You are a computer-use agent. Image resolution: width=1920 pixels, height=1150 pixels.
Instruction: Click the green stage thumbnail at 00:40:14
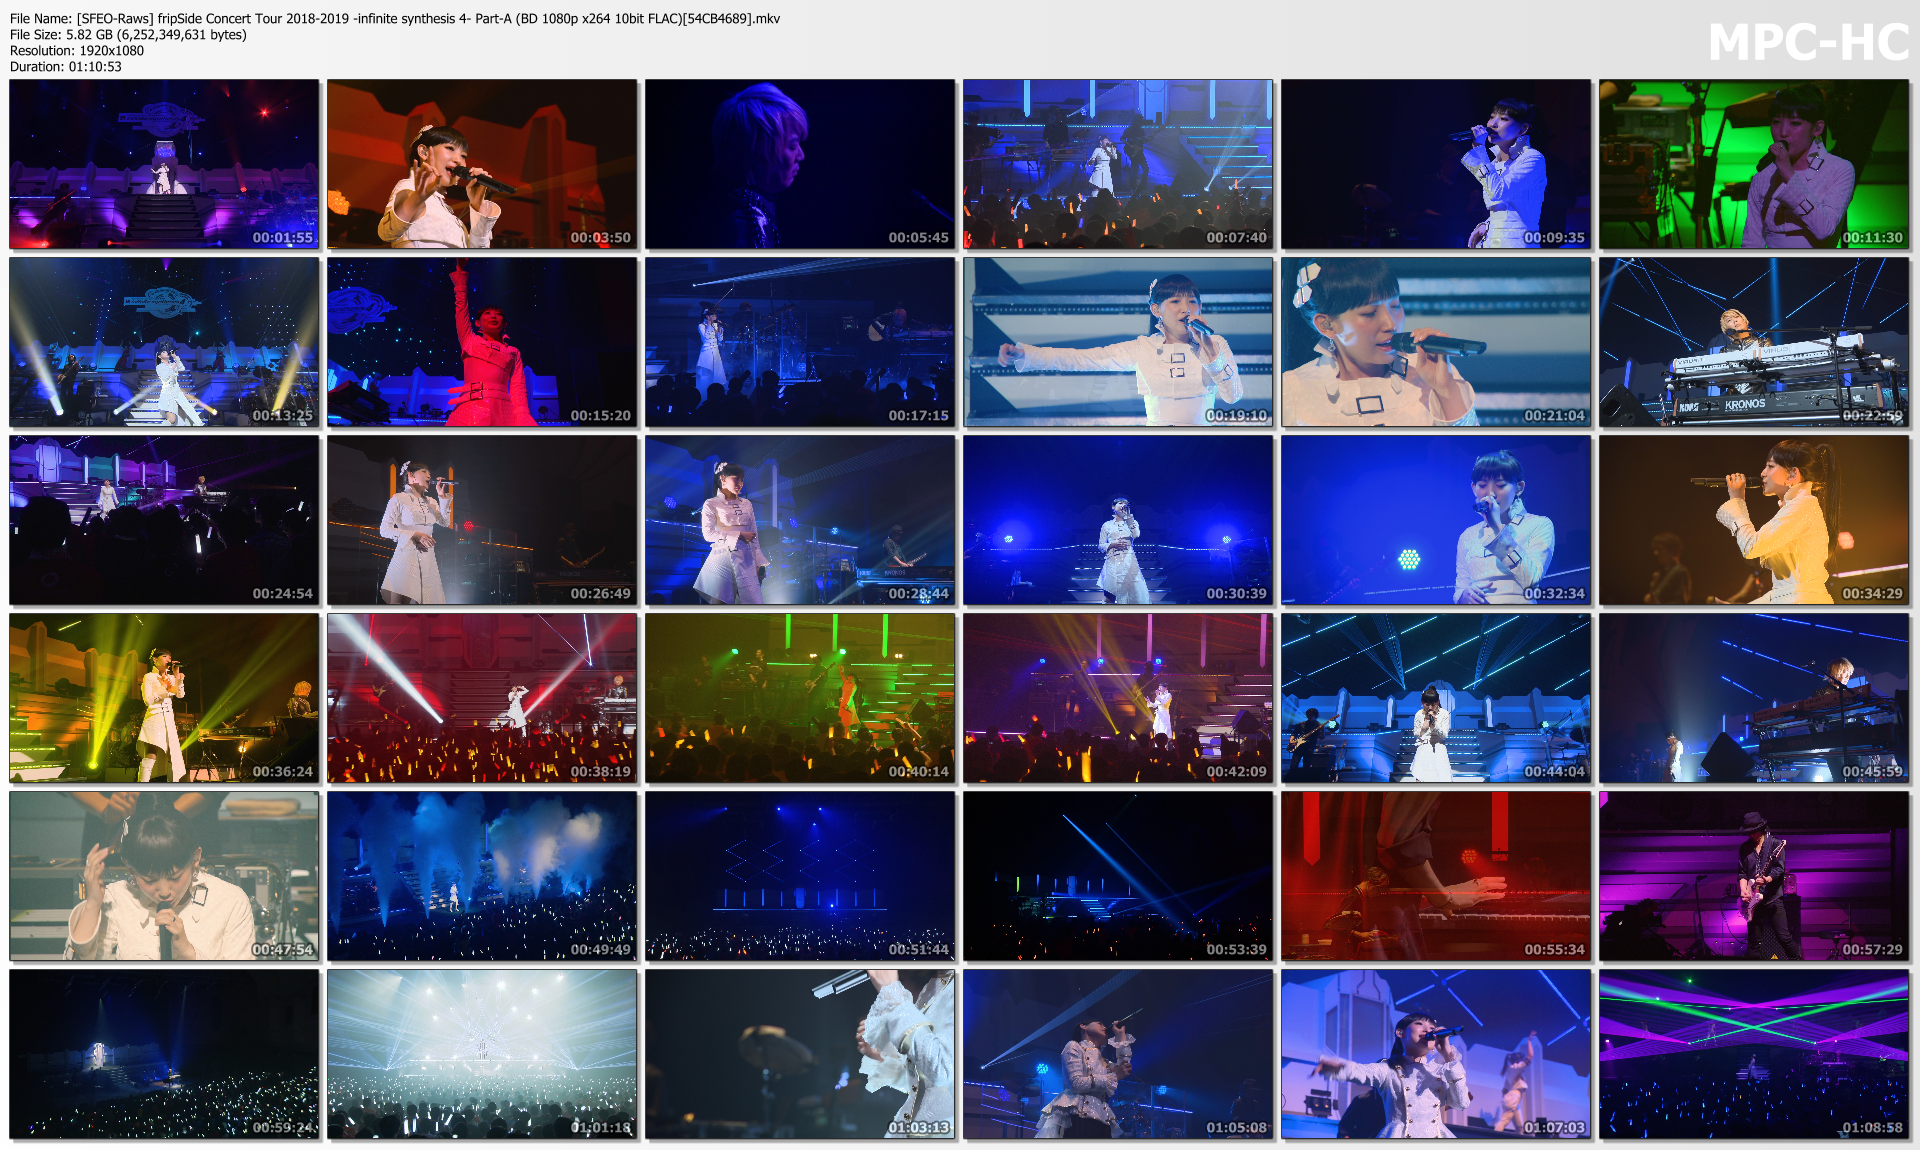click(x=799, y=698)
